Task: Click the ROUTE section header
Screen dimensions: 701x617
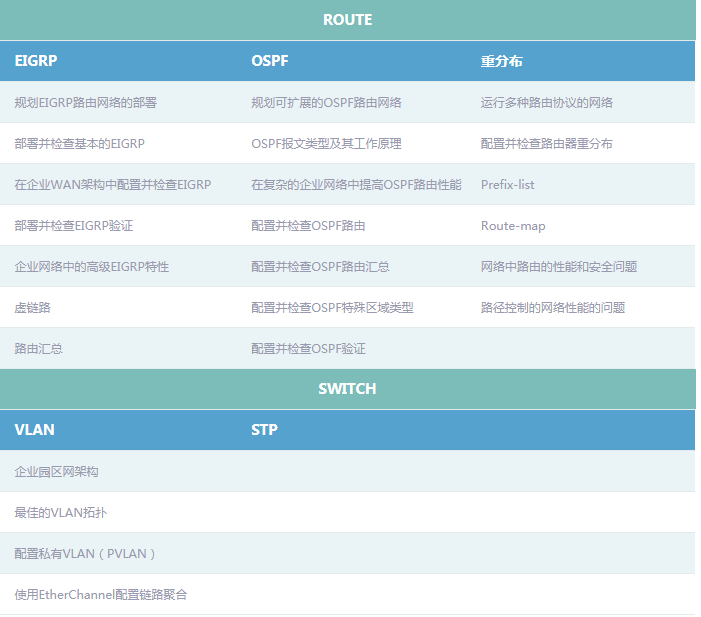Action: click(x=347, y=20)
